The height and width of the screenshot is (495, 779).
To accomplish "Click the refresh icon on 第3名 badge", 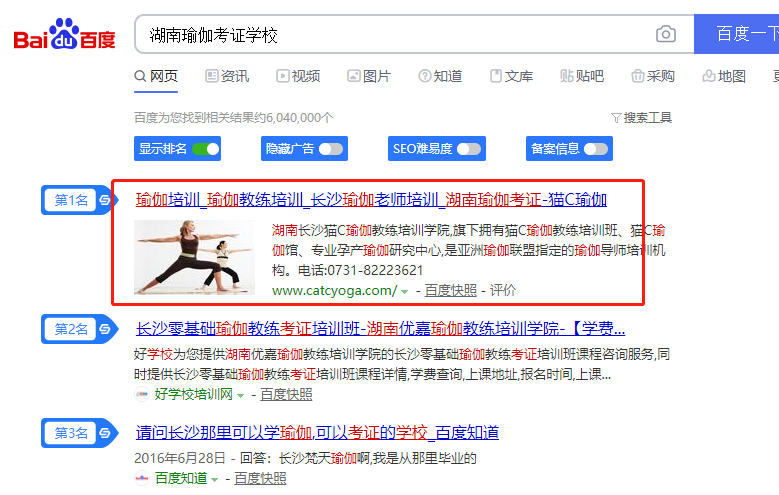I will pos(104,432).
